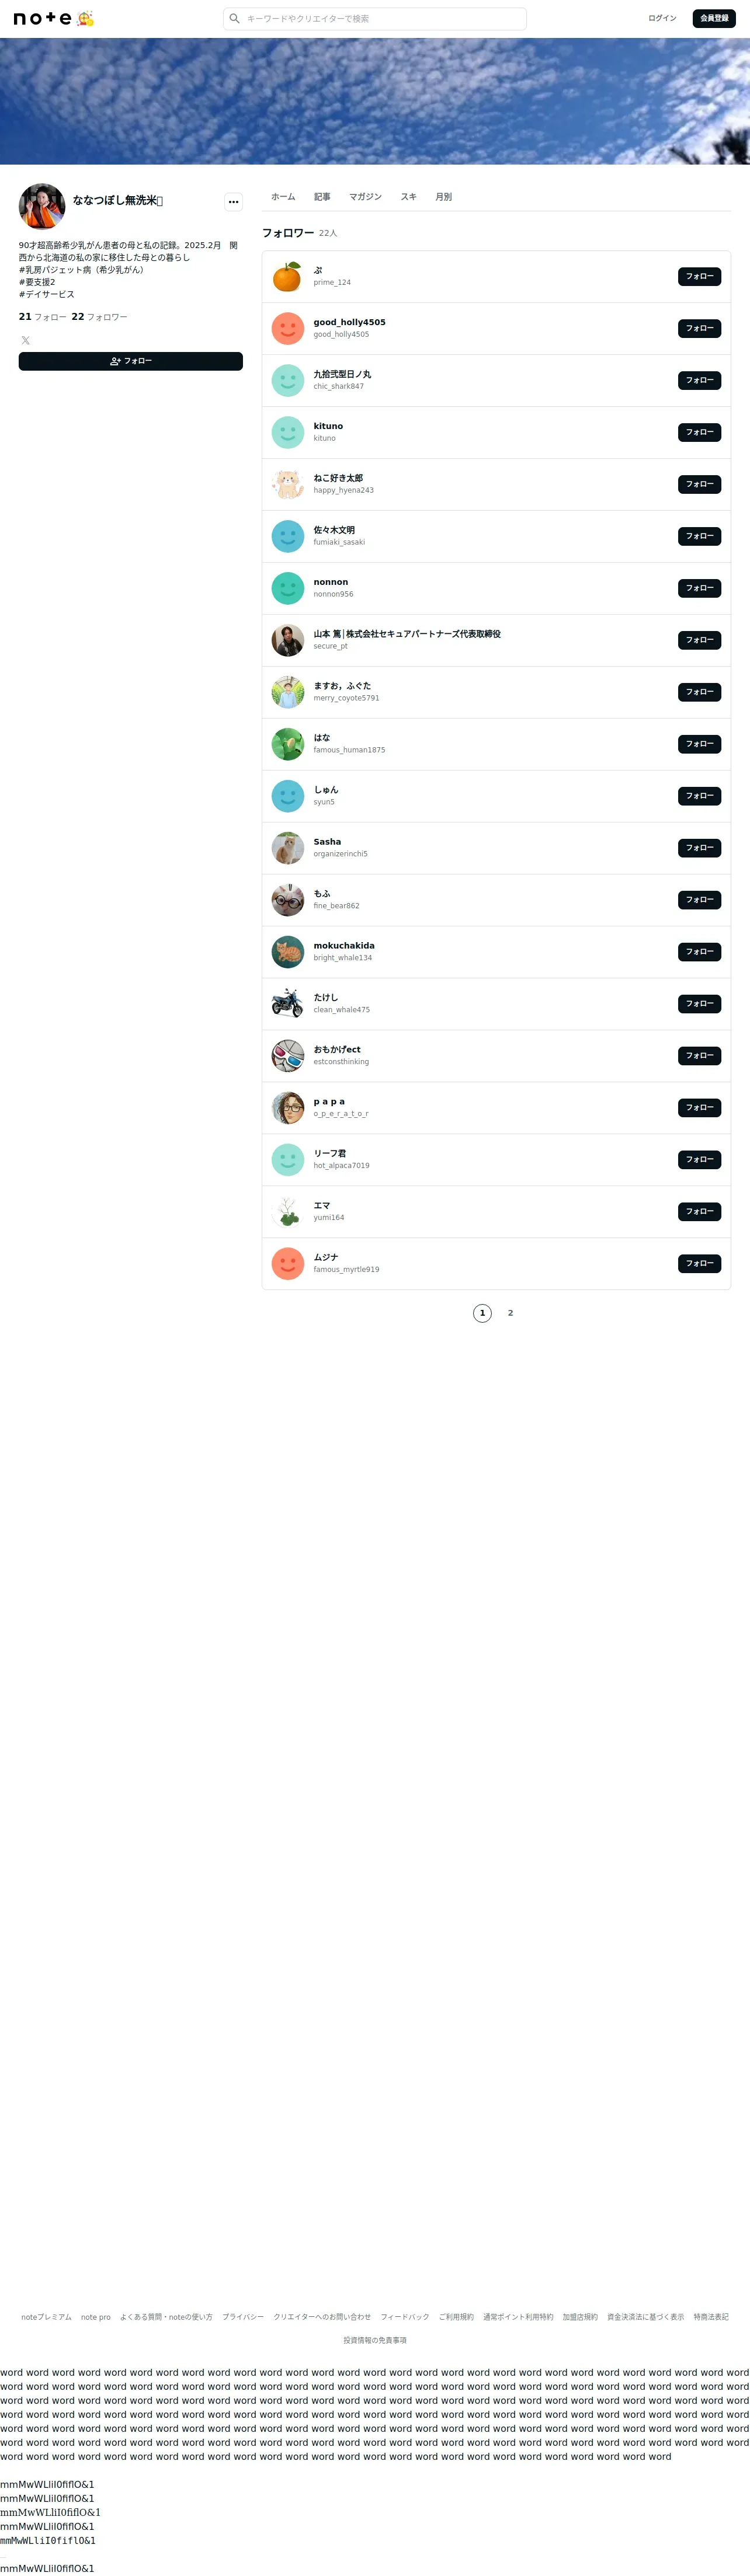Click the search magnifier icon
750x2576 pixels.
(235, 18)
